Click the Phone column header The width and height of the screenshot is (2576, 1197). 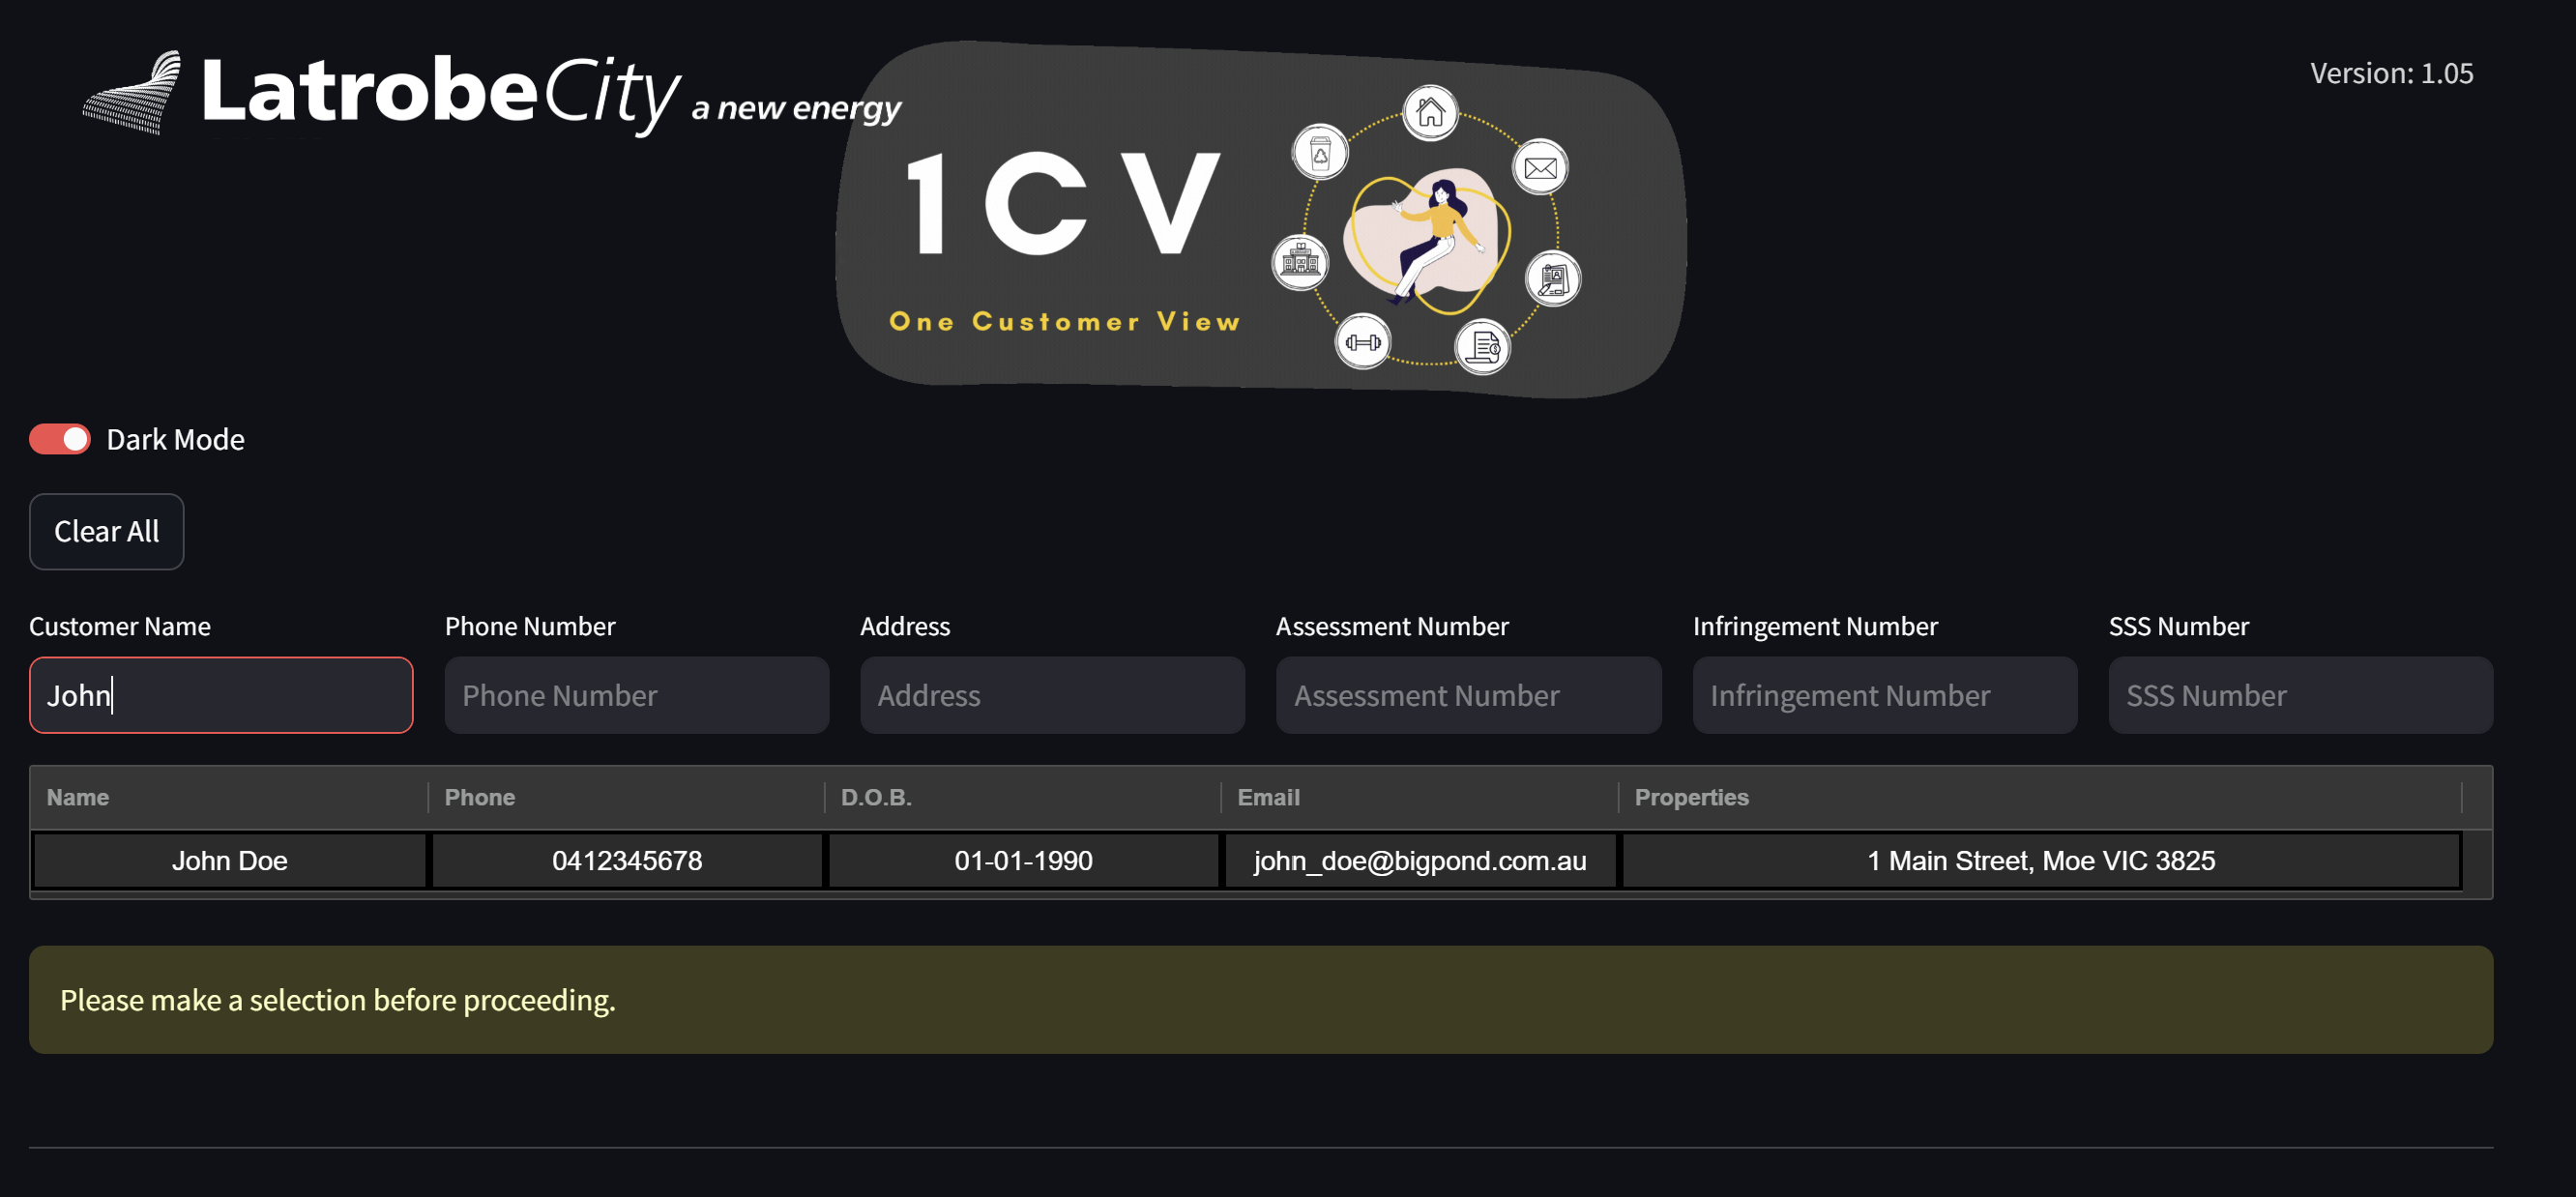[626, 797]
